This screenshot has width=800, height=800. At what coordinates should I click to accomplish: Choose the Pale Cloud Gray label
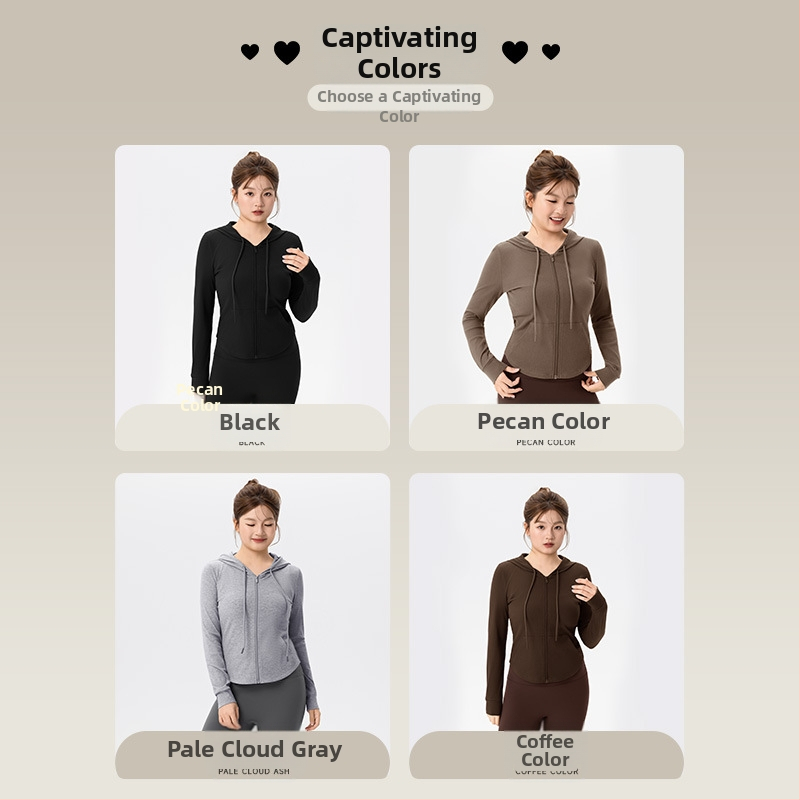[x=255, y=749]
